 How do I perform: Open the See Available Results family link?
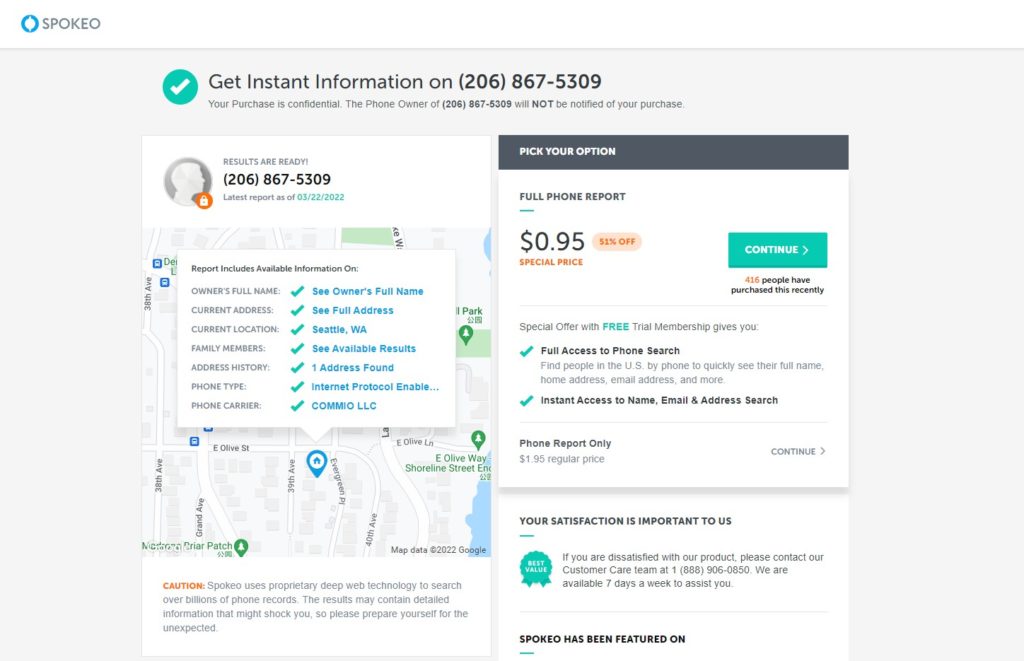[x=363, y=348]
